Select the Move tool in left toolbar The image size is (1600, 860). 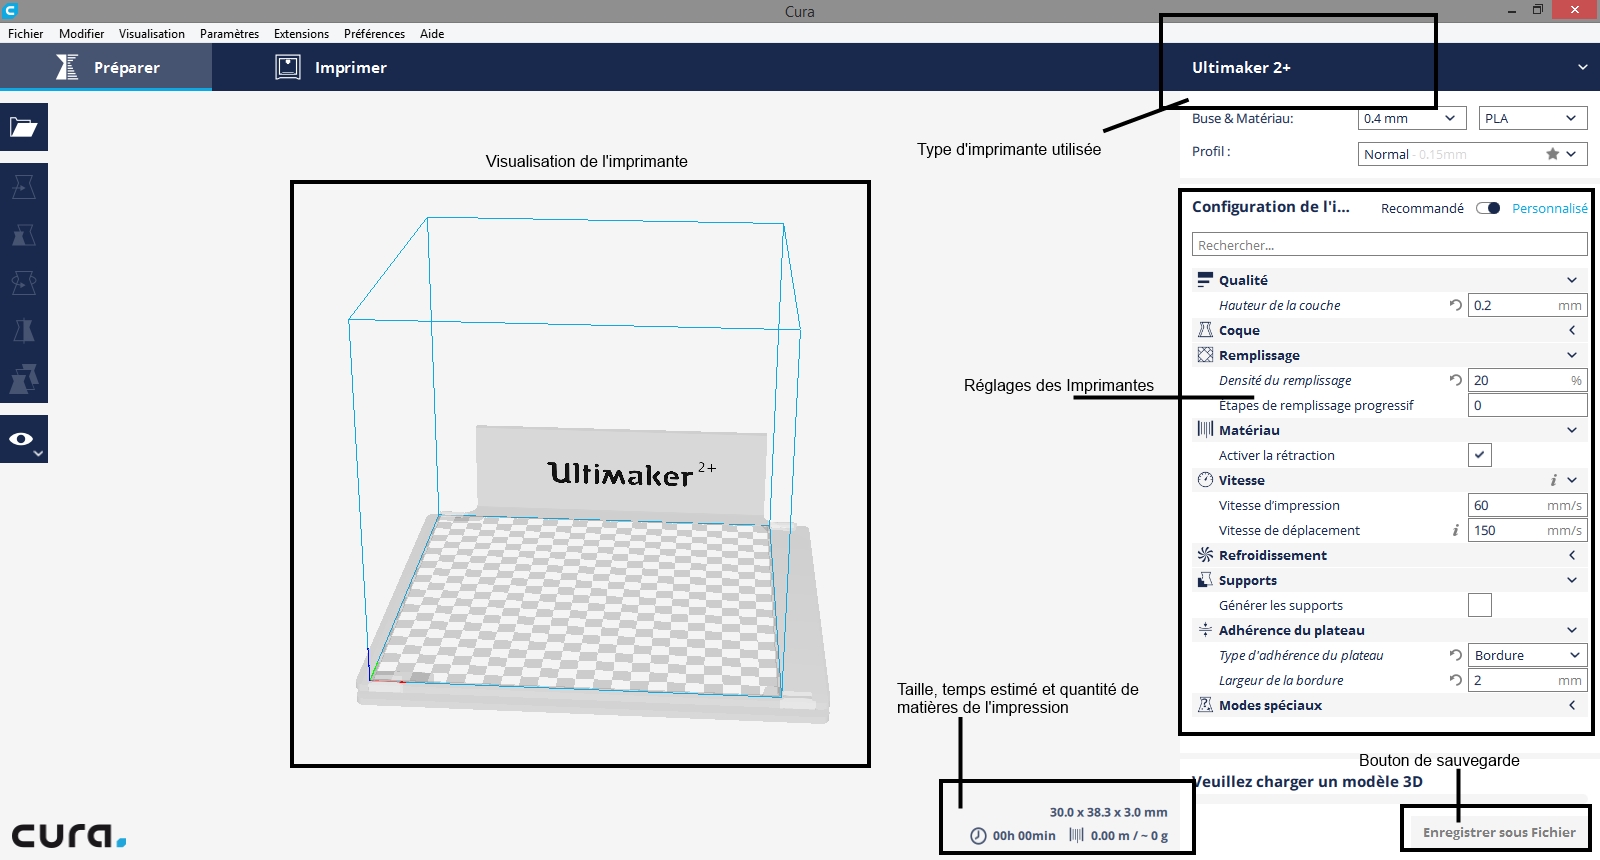point(23,187)
